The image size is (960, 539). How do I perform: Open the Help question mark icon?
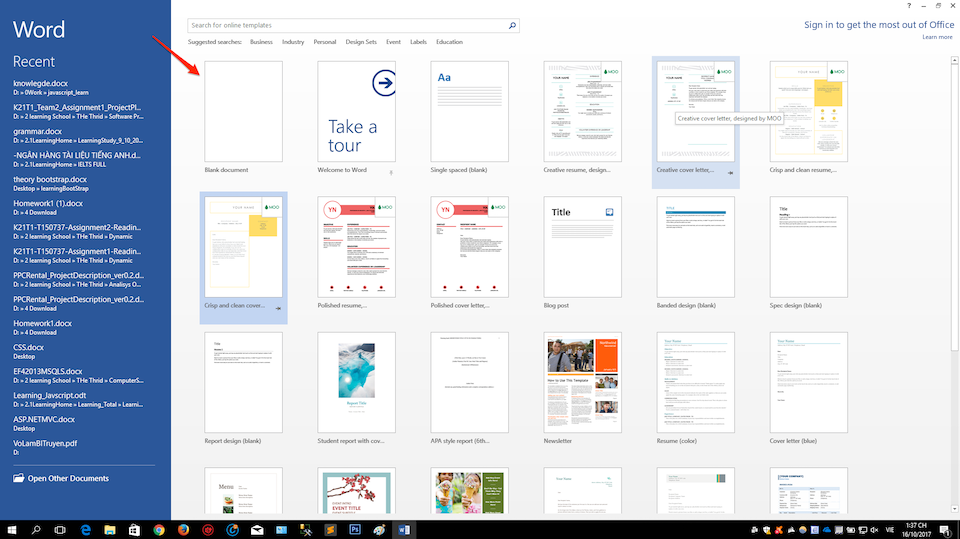coord(909,6)
